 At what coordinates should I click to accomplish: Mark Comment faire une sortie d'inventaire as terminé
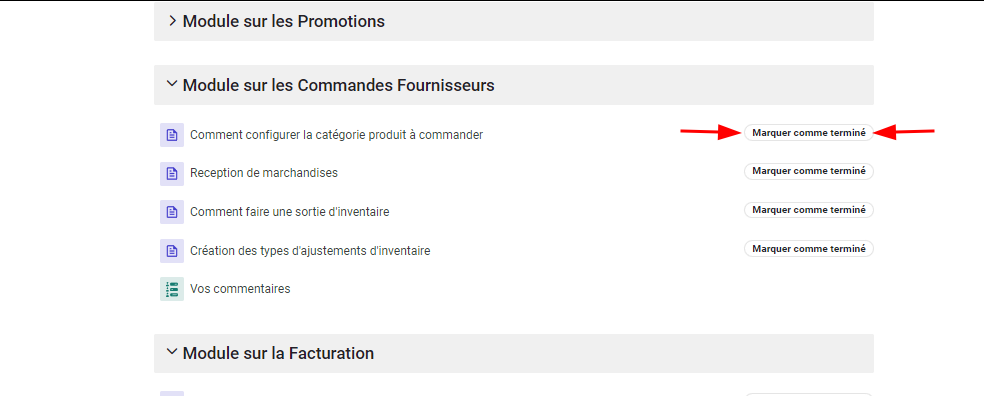(809, 210)
